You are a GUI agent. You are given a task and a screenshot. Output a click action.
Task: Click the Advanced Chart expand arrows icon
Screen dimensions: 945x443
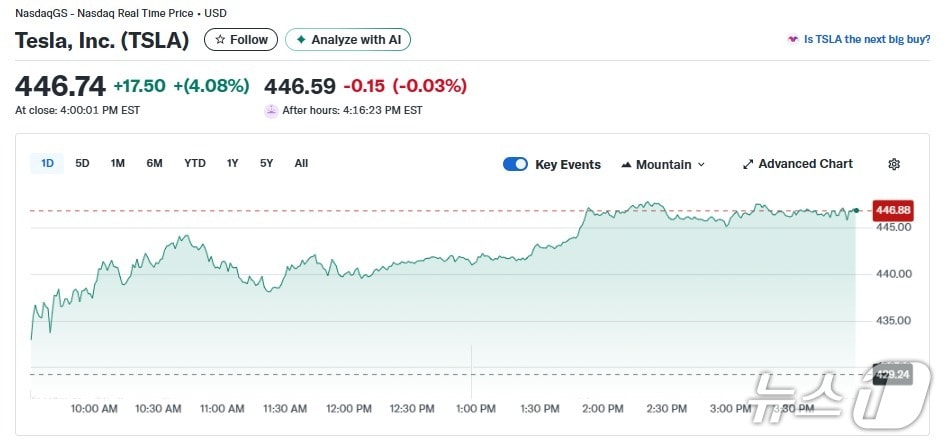coord(748,164)
